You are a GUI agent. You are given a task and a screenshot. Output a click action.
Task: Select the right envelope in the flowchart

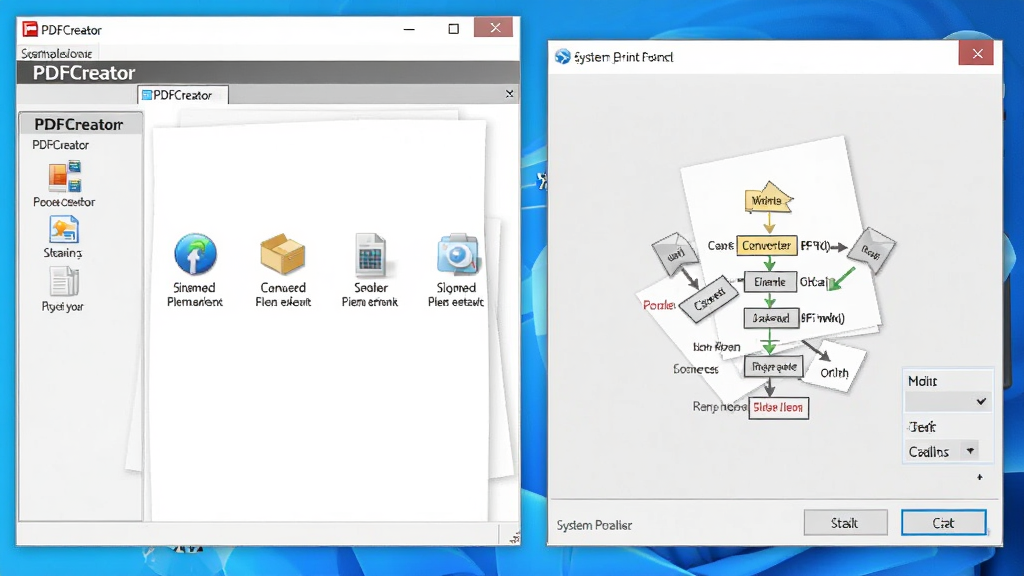point(872,250)
